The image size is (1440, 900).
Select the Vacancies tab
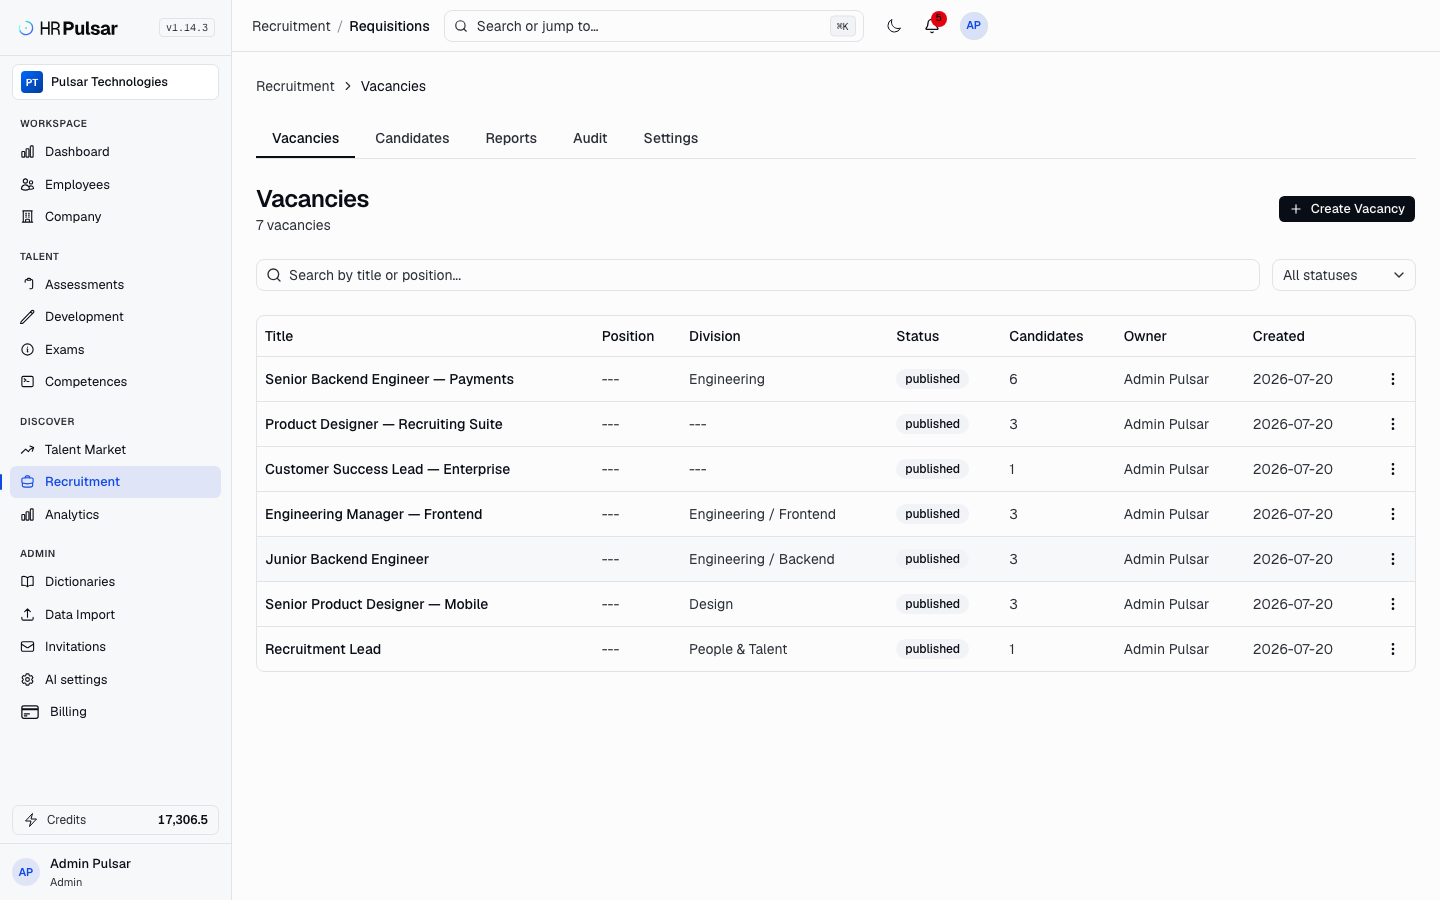pos(305,138)
